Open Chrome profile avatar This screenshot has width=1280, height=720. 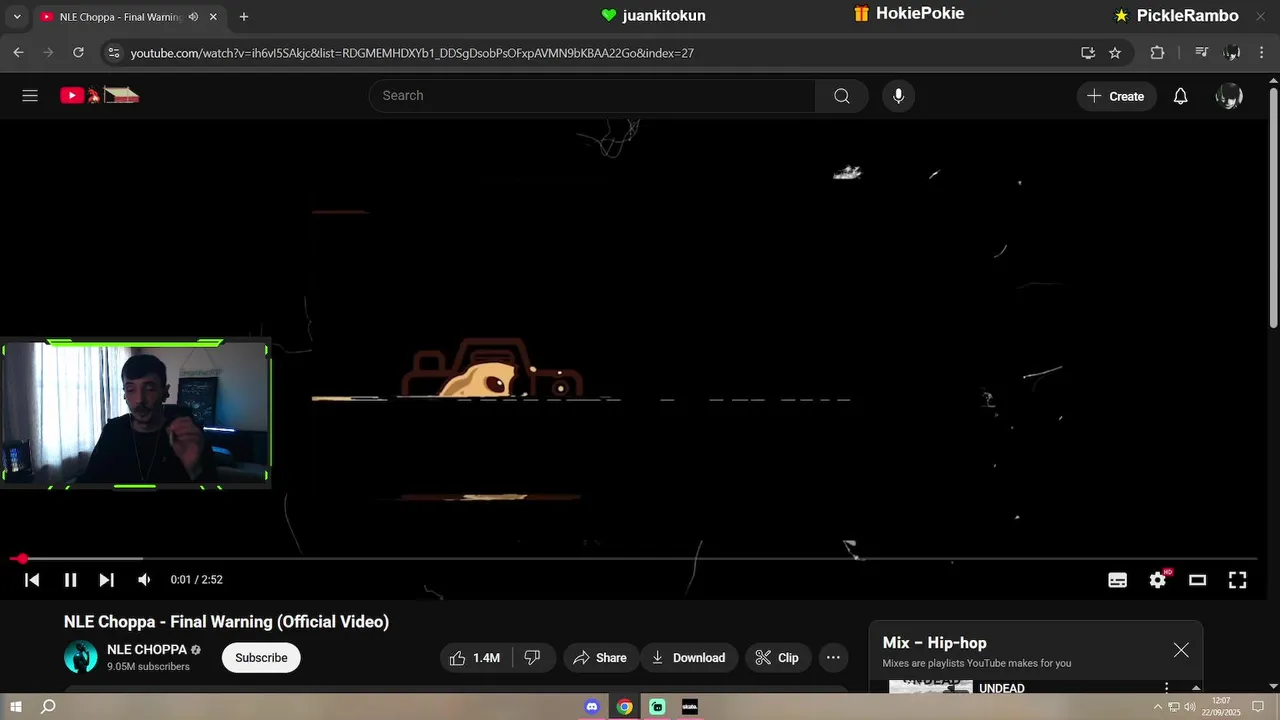tap(1232, 53)
